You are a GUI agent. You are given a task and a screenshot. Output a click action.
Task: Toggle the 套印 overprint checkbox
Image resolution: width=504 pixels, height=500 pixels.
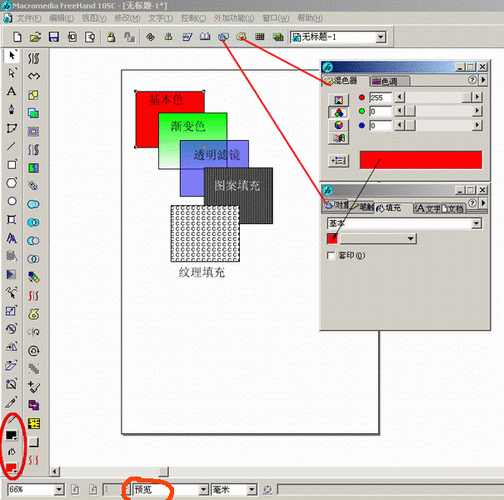tap(331, 255)
